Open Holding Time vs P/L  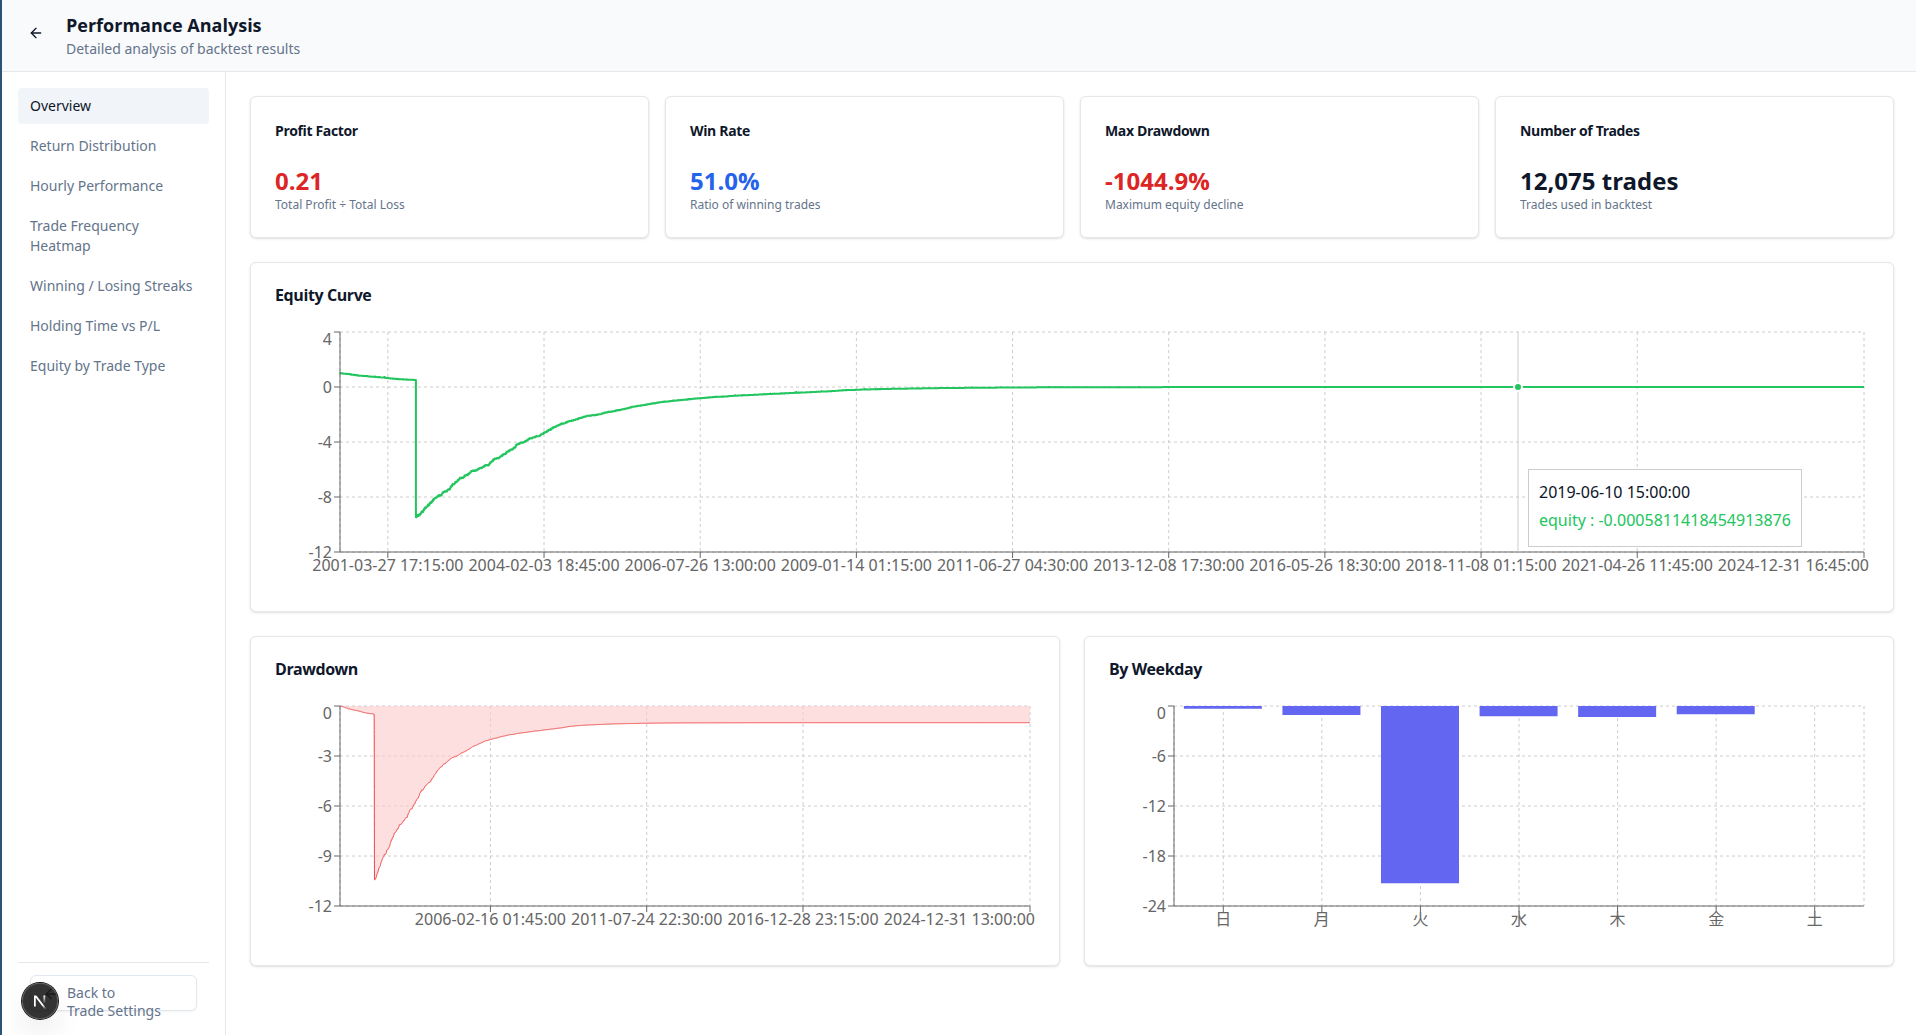tap(95, 326)
